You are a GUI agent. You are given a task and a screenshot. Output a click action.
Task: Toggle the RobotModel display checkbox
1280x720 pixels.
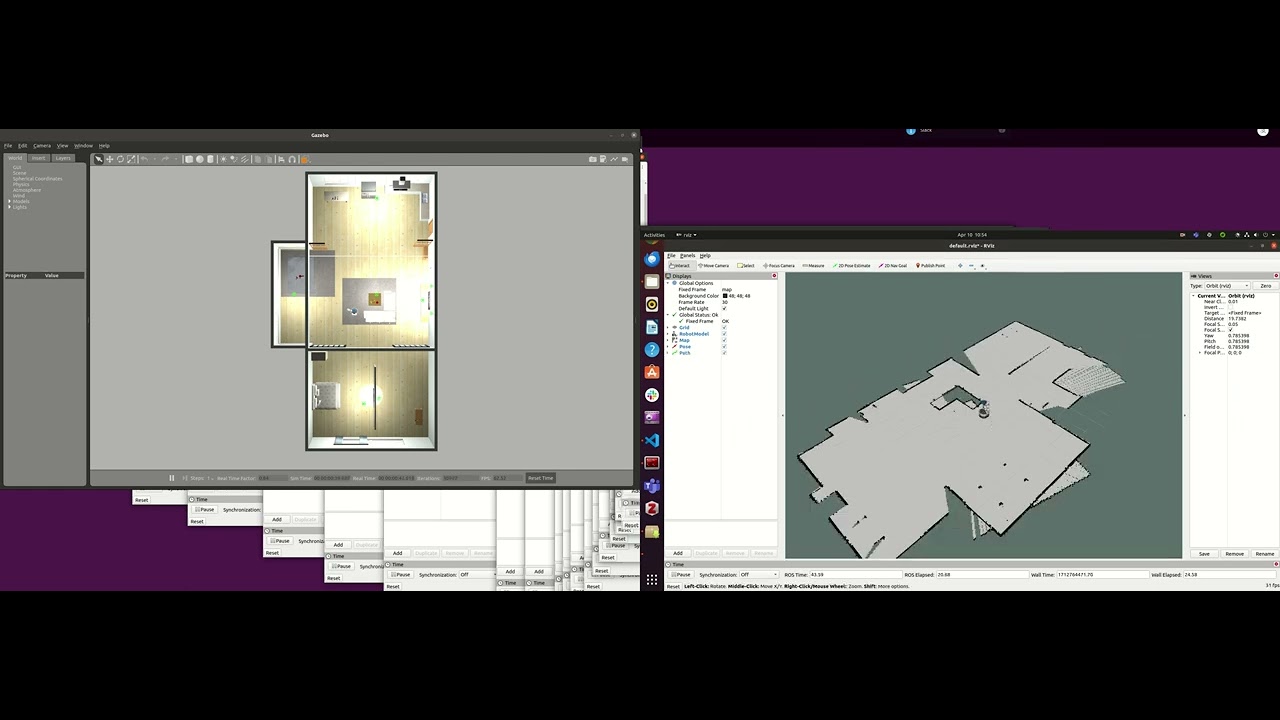[724, 334]
